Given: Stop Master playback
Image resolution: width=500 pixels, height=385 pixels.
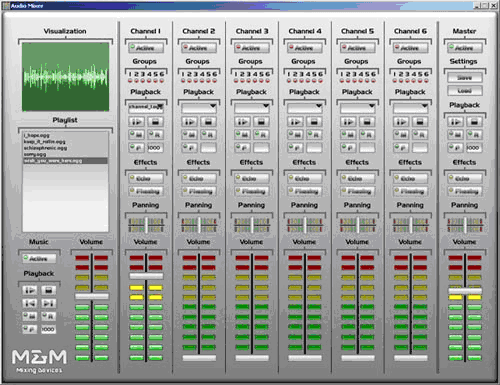Looking at the screenshot, I should (474, 122).
